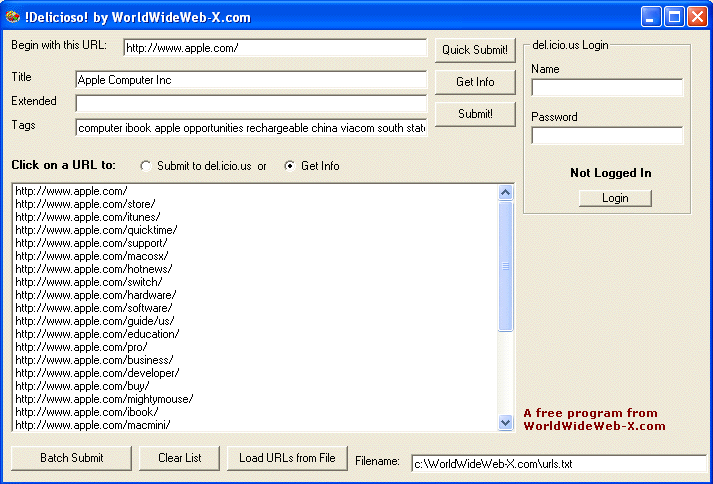Click the empty Extended input field
The image size is (713, 484).
click(x=251, y=104)
